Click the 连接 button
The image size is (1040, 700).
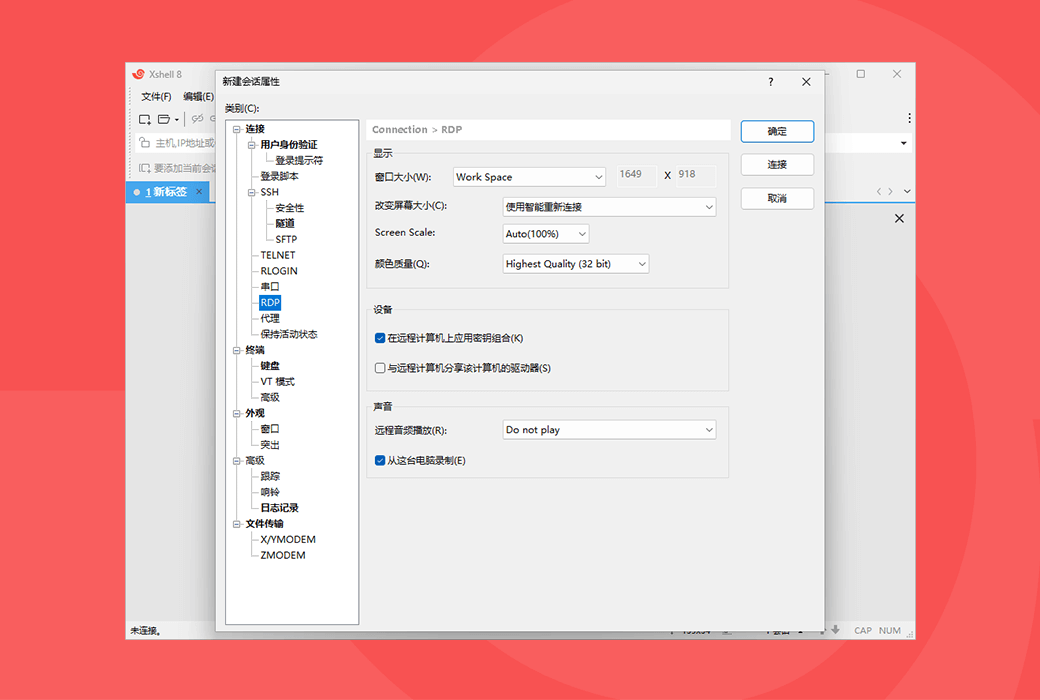pos(777,164)
